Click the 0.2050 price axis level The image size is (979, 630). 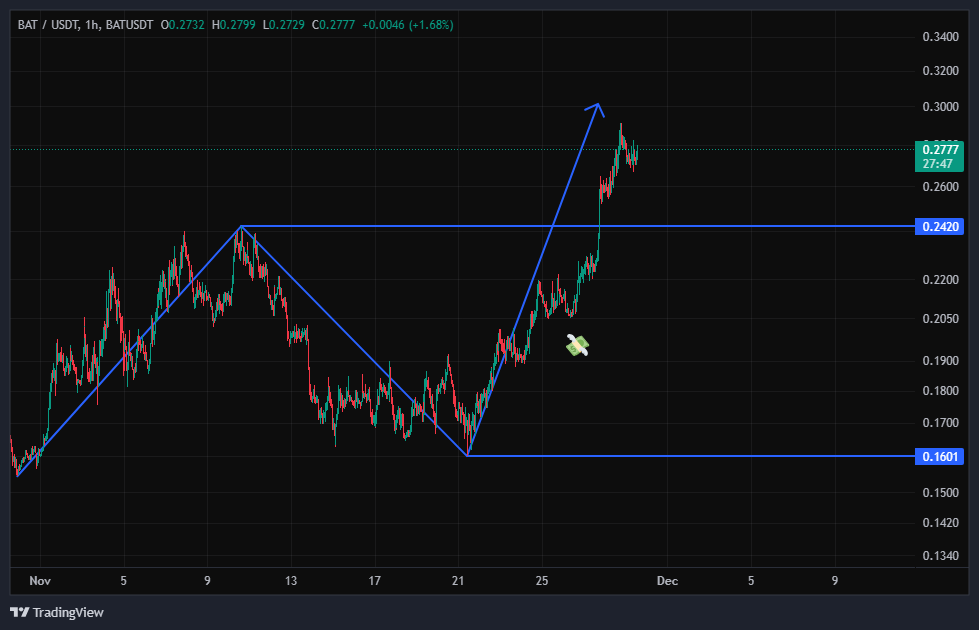(940, 319)
